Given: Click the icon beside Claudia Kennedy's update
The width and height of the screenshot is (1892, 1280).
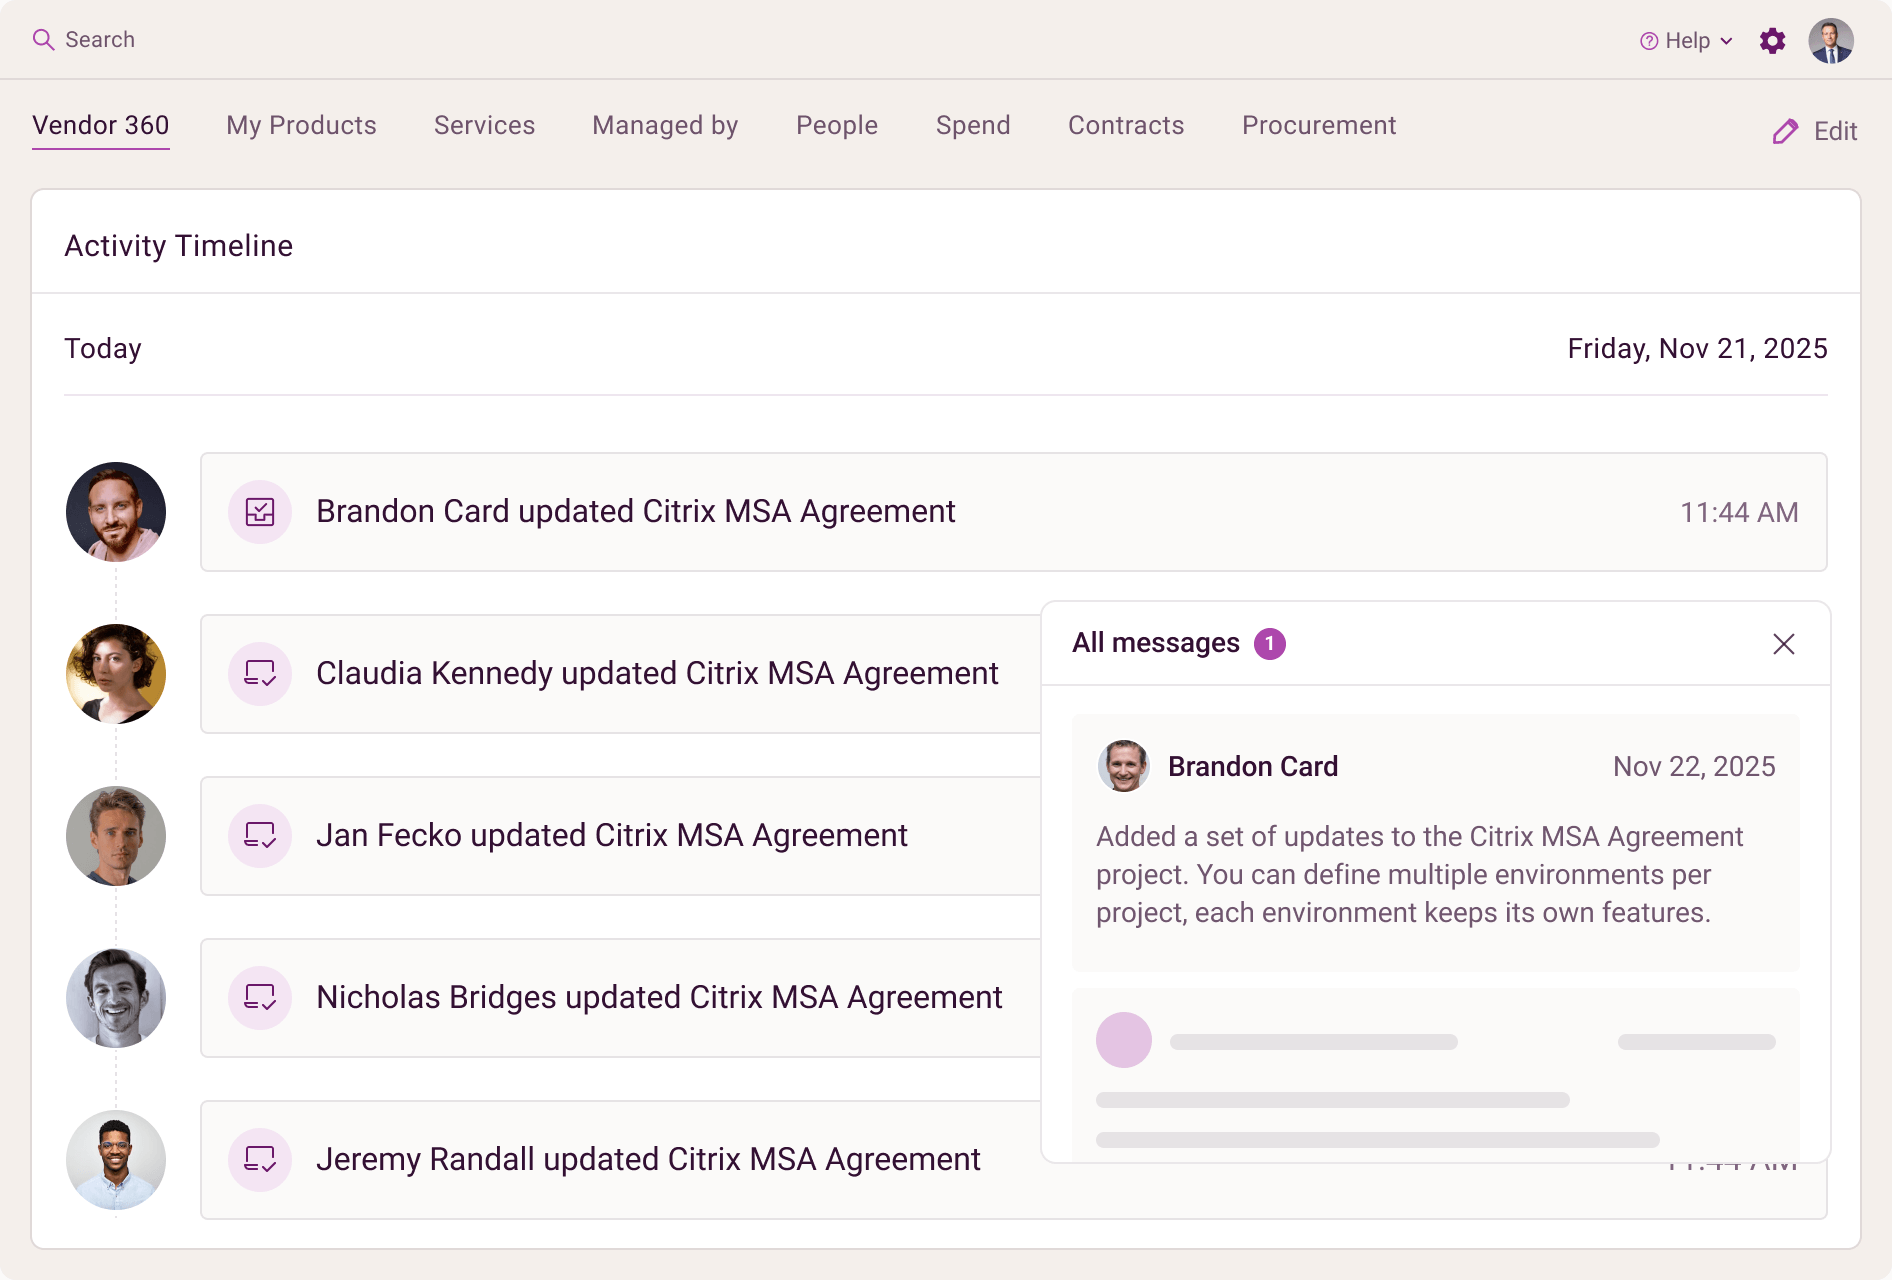Looking at the screenshot, I should 260,674.
